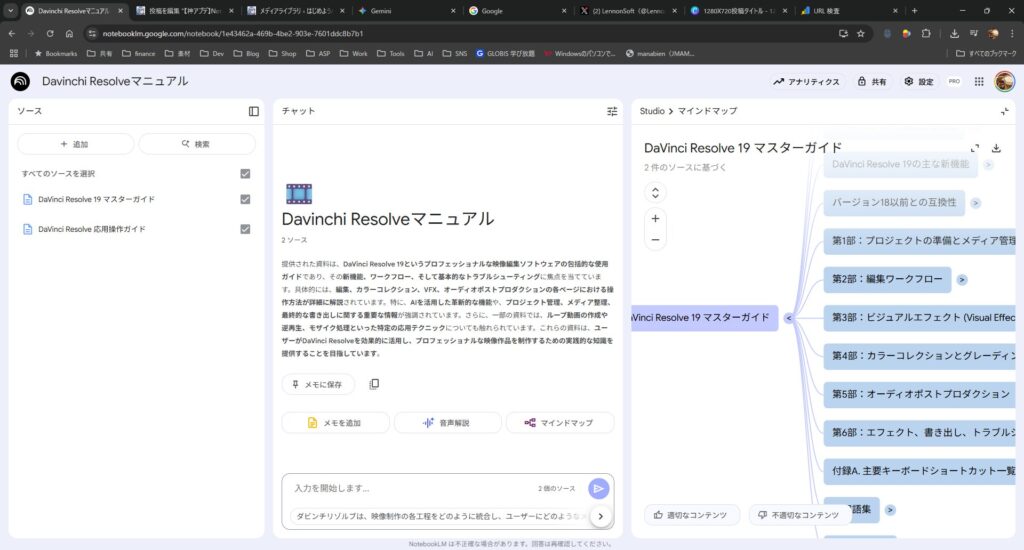This screenshot has width=1024, height=550.
Task: Click the 共有 share button
Action: coord(872,82)
